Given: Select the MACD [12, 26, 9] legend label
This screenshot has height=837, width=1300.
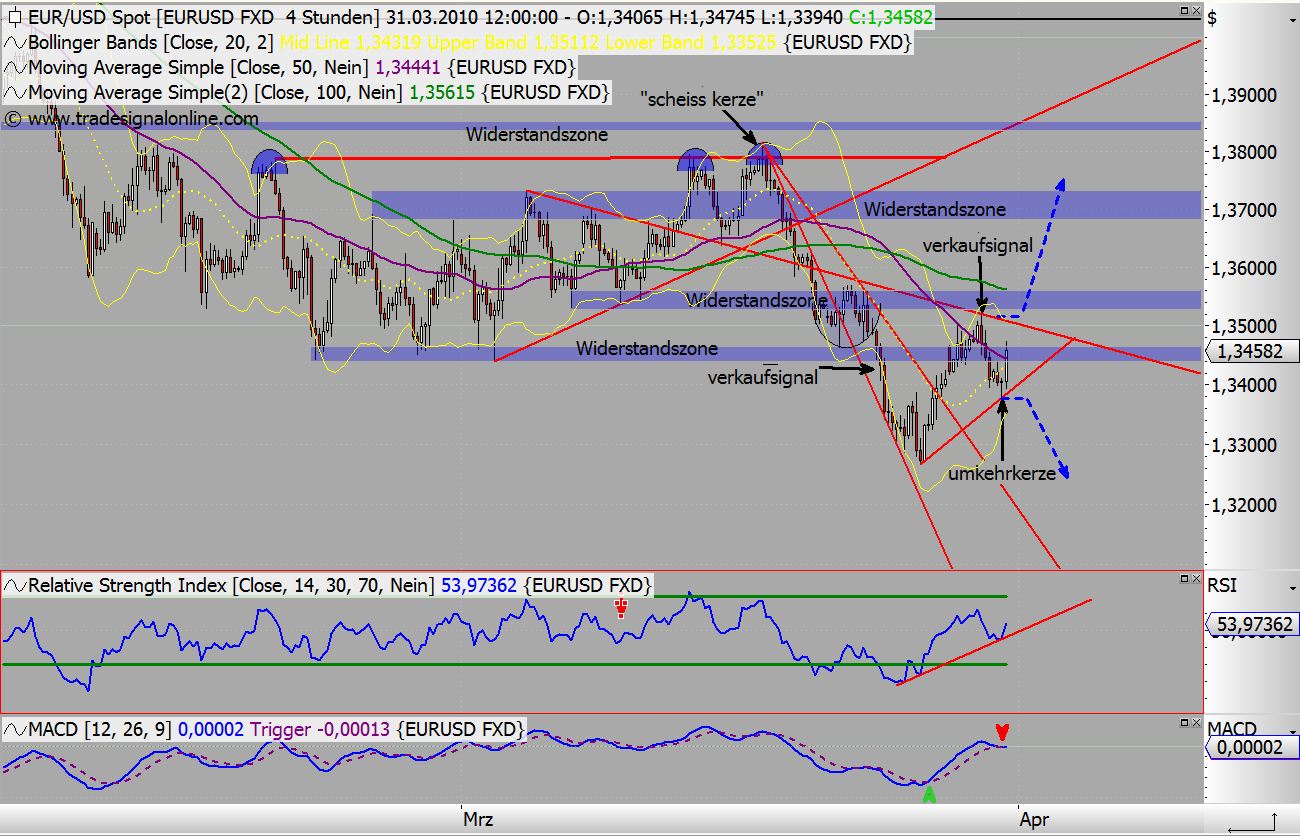Looking at the screenshot, I should click(x=100, y=730).
